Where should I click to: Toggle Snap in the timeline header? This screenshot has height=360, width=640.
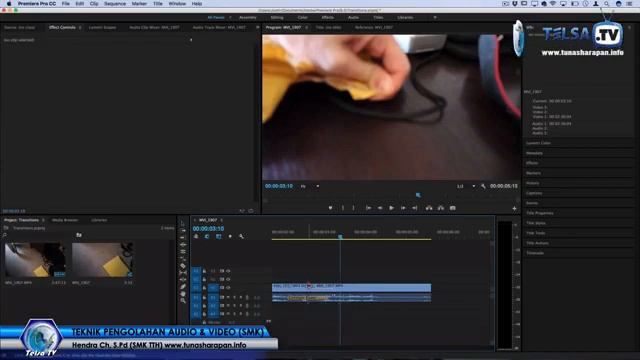[x=207, y=236]
